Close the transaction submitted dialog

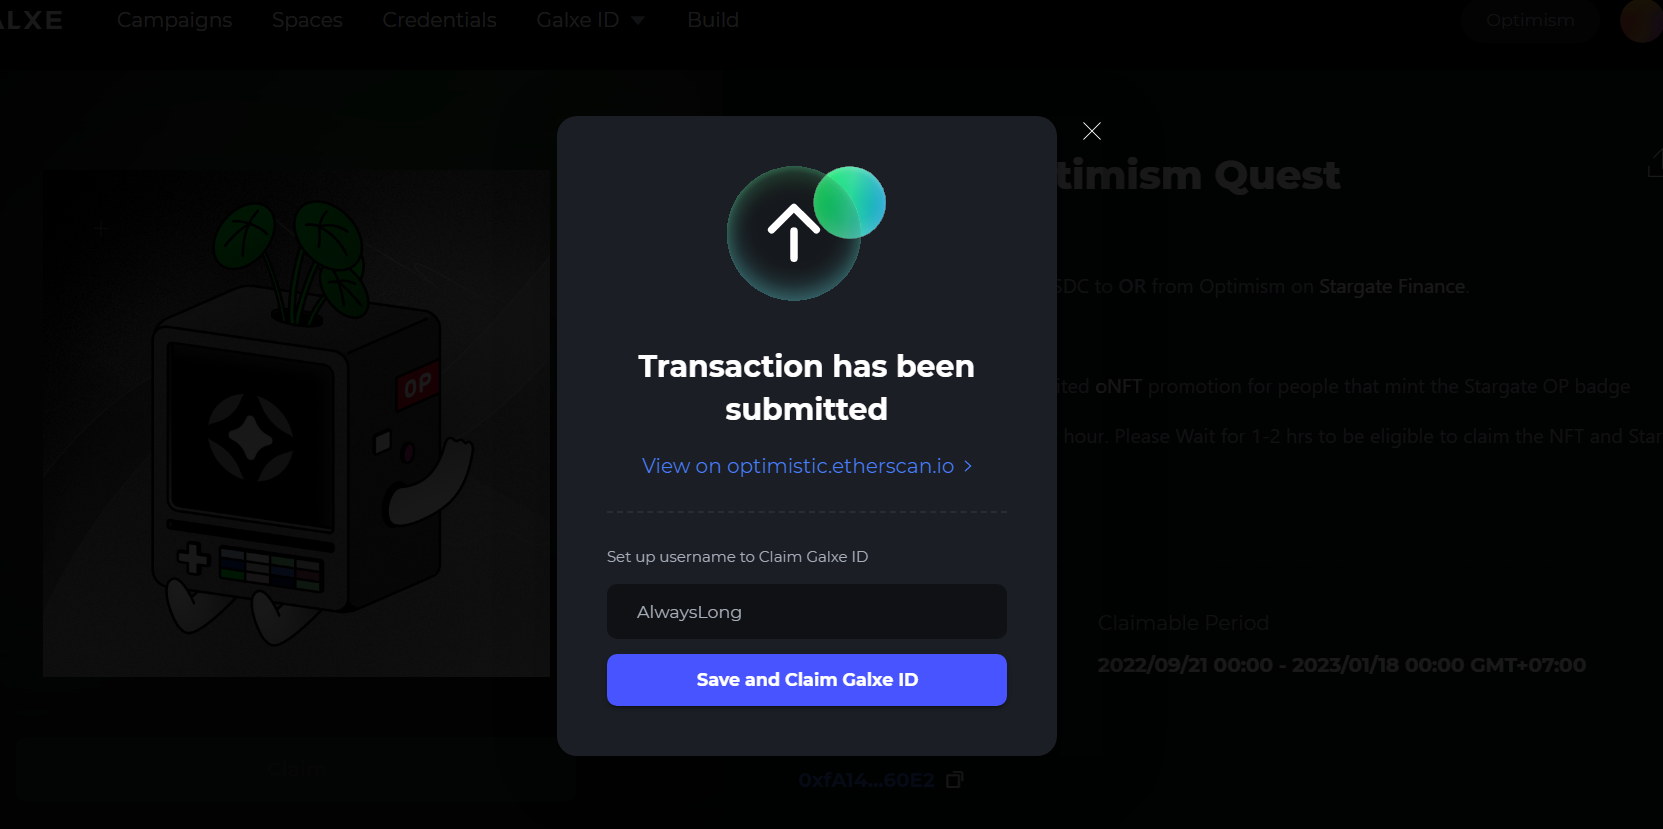pos(1092,131)
